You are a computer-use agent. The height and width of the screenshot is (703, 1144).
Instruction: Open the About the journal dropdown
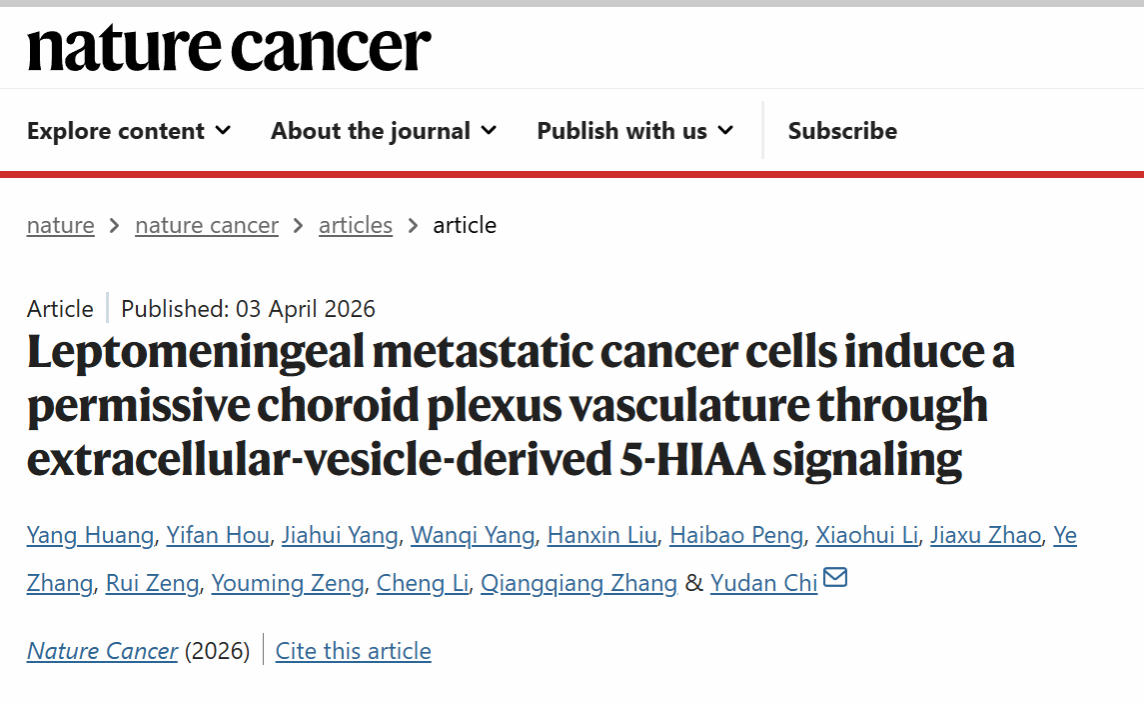pyautogui.click(x=383, y=131)
